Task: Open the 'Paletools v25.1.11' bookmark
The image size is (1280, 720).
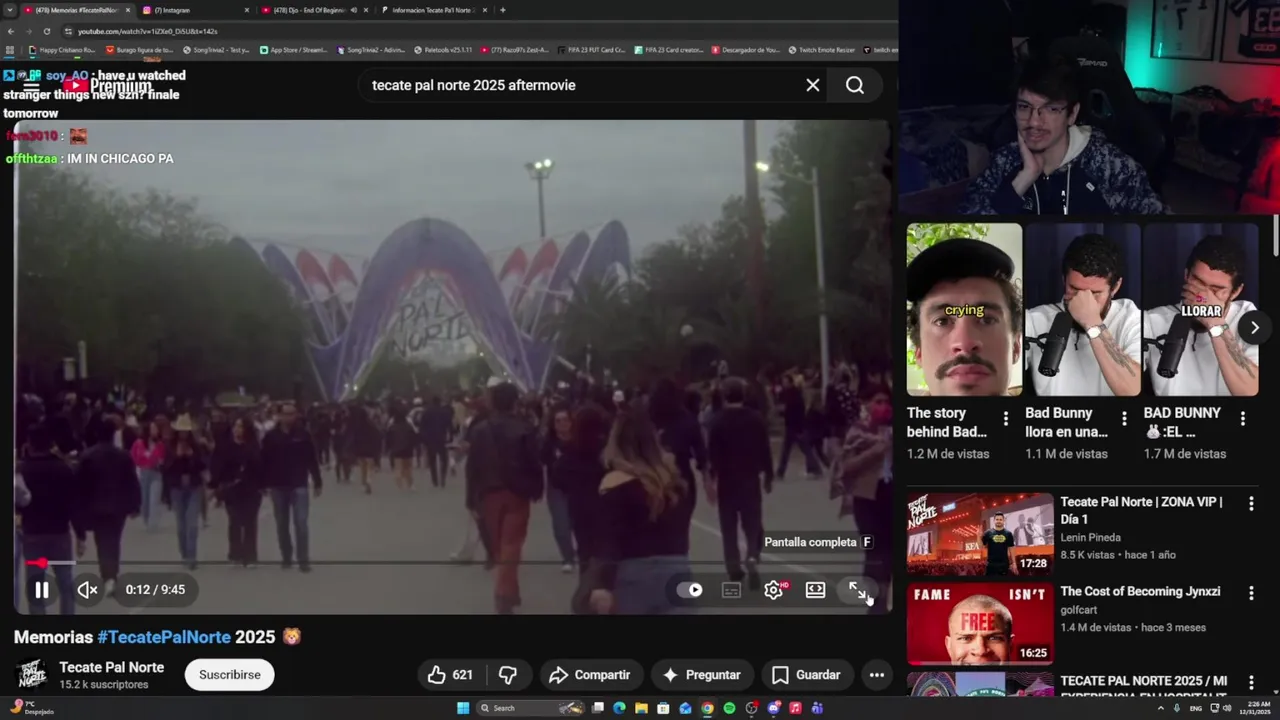Action: [x=443, y=50]
